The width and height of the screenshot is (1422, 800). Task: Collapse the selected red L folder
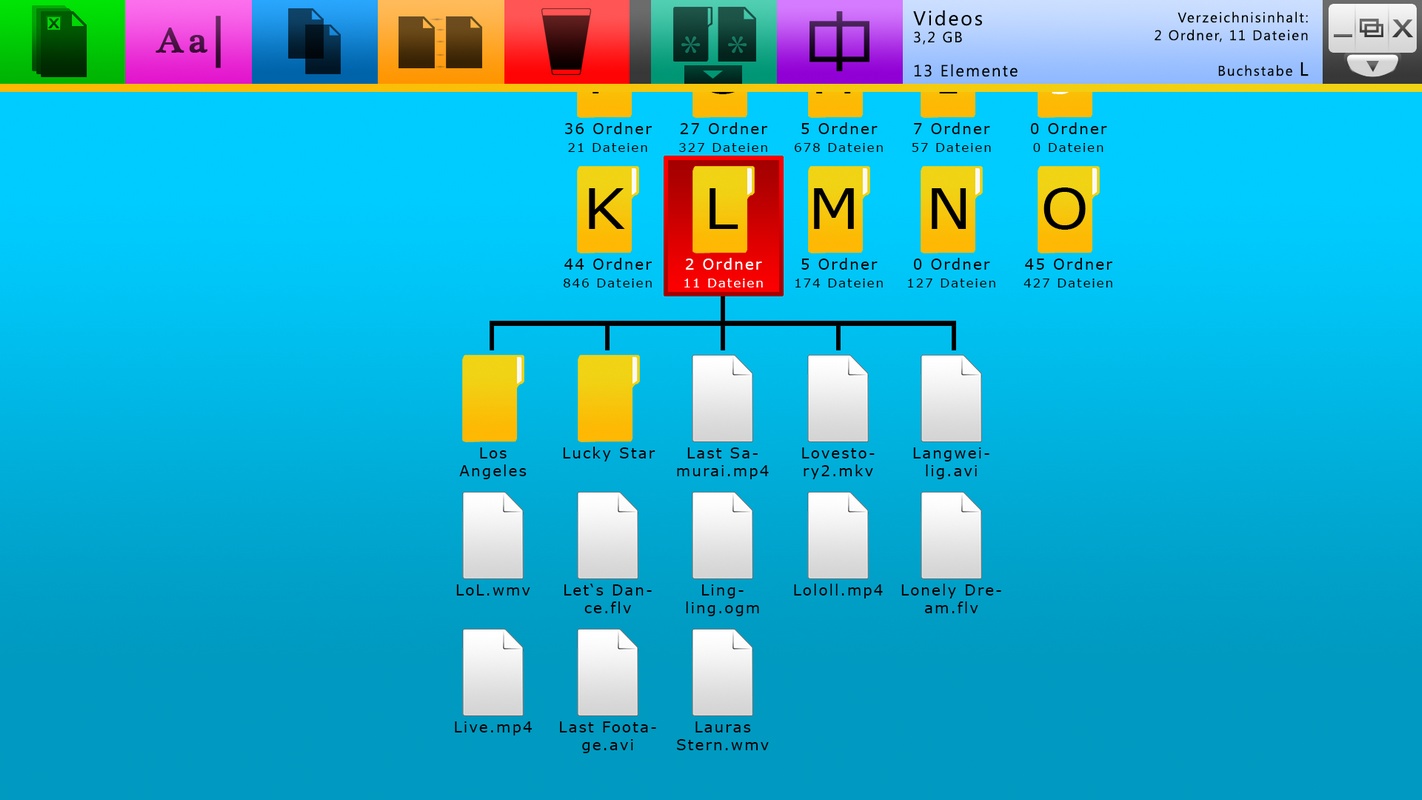[x=722, y=225]
